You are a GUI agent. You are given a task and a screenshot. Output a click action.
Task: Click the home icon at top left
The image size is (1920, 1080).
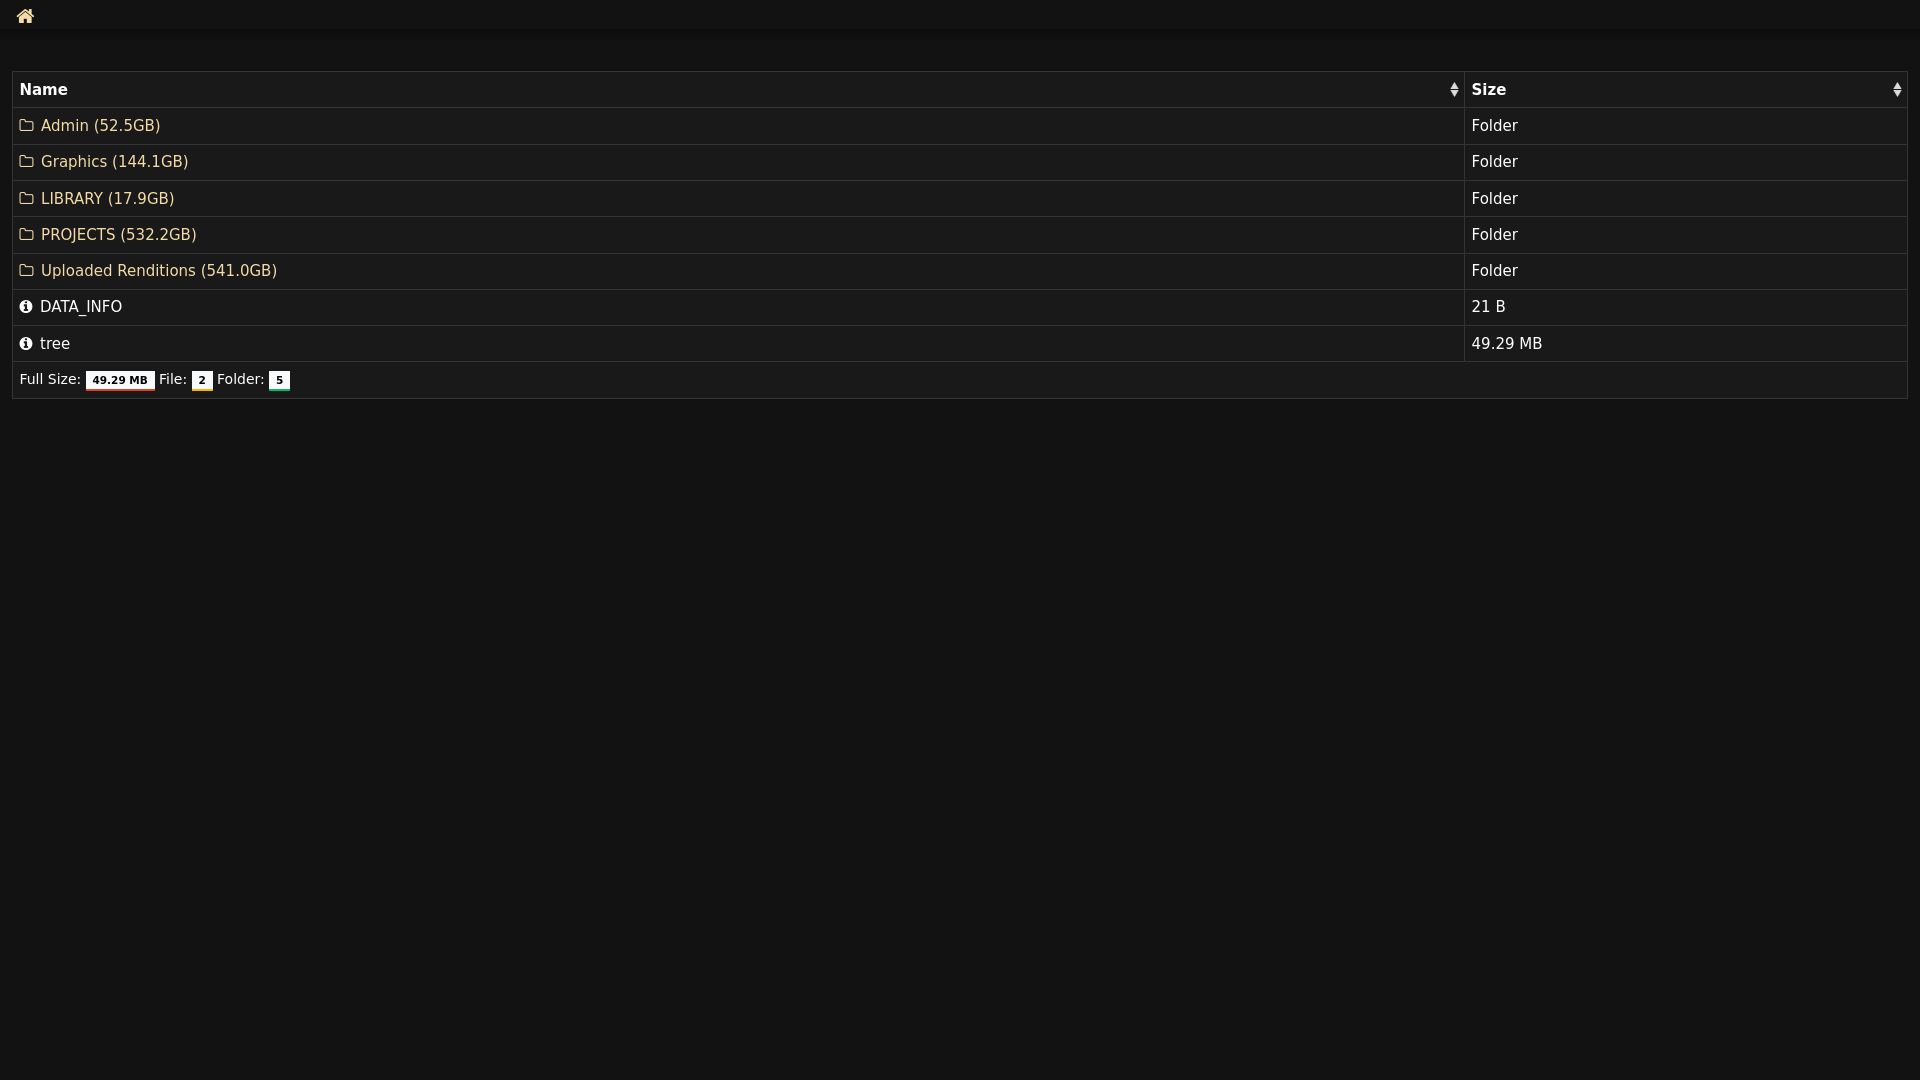click(25, 16)
